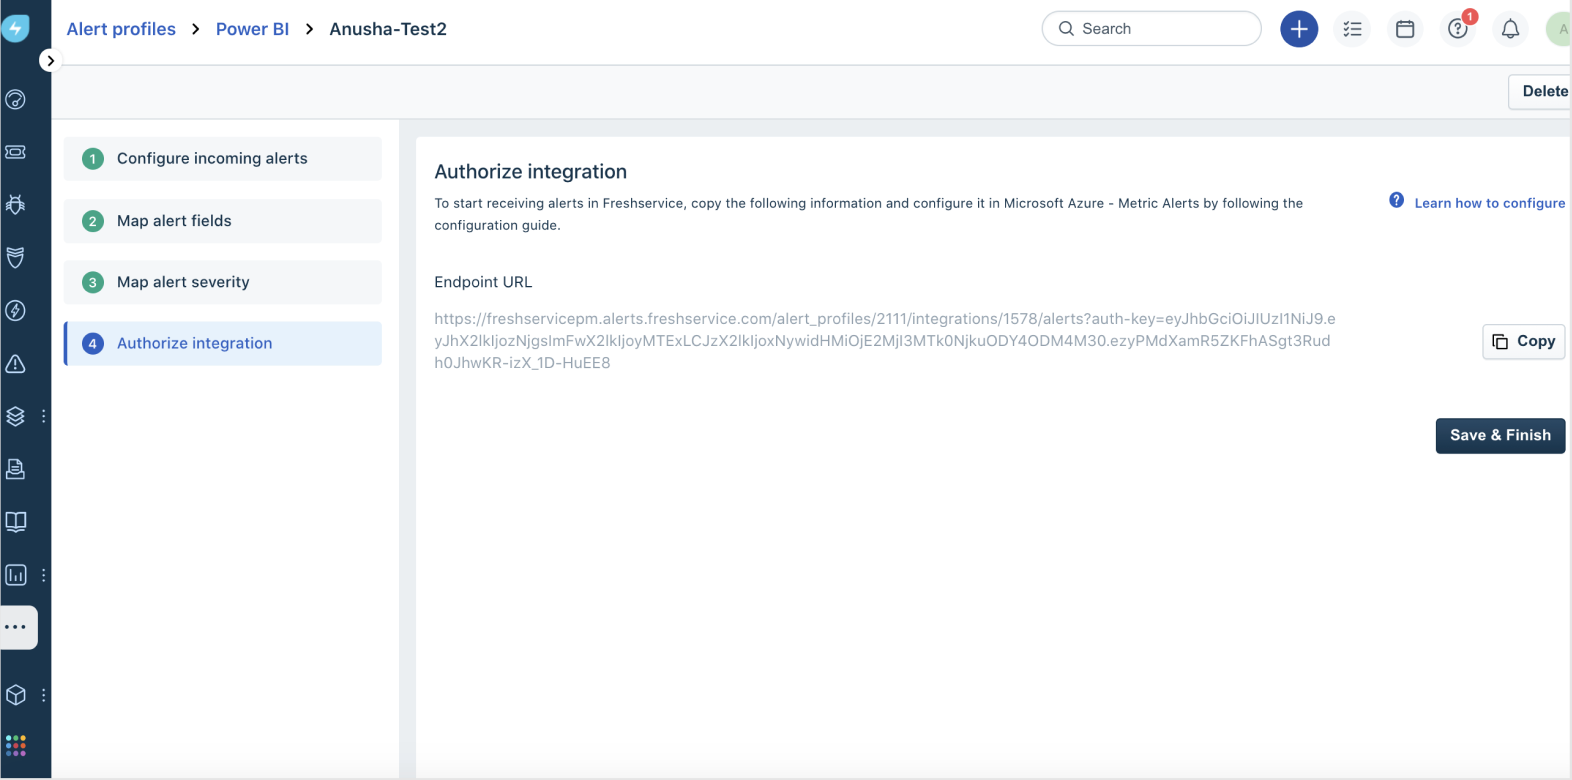The image size is (1572, 780).
Task: Click the Endpoint URL text
Action: tap(885, 341)
